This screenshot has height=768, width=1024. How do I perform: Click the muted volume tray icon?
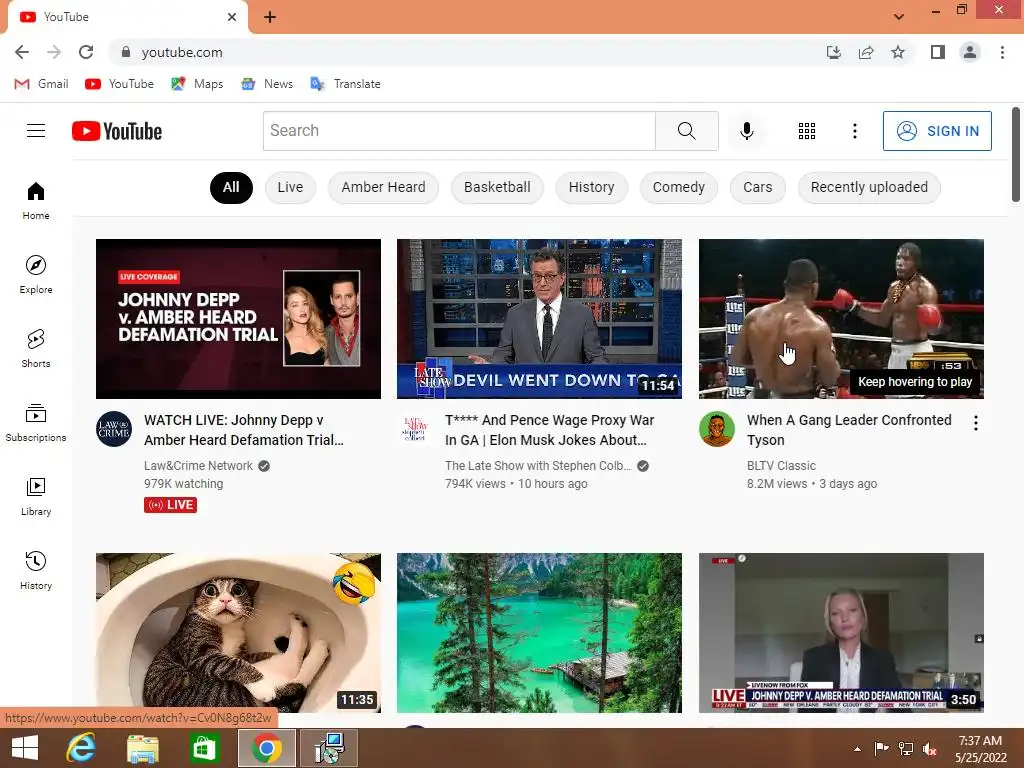pos(930,748)
